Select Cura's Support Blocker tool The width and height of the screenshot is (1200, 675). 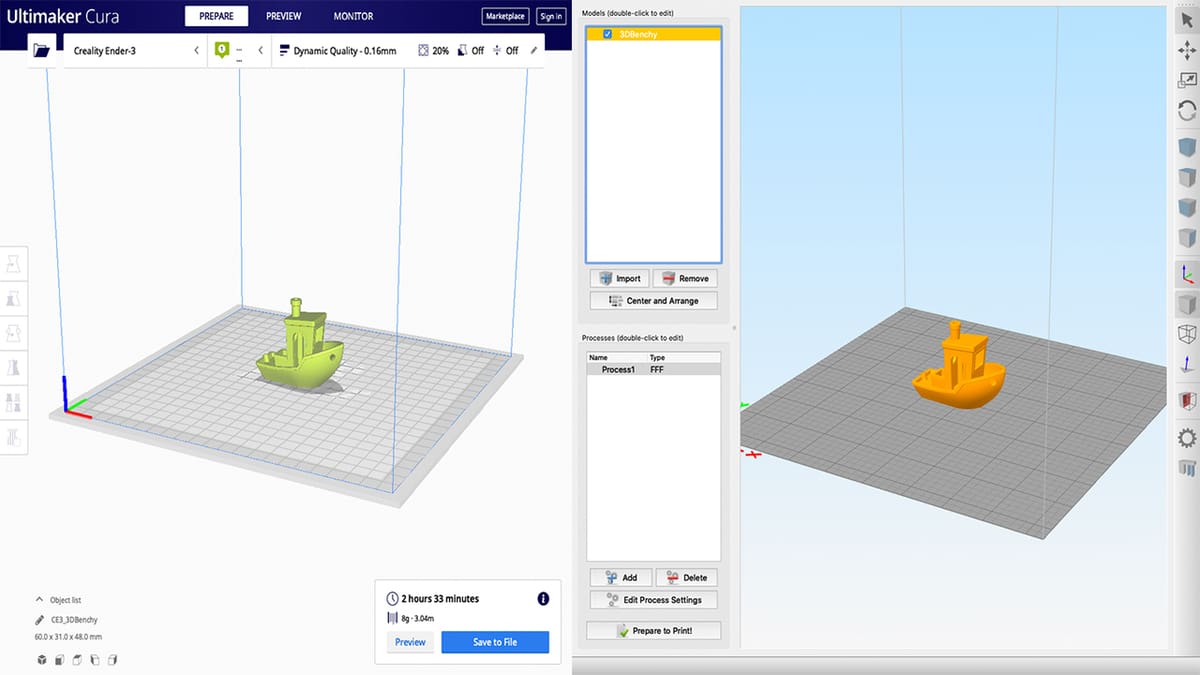(x=13, y=437)
